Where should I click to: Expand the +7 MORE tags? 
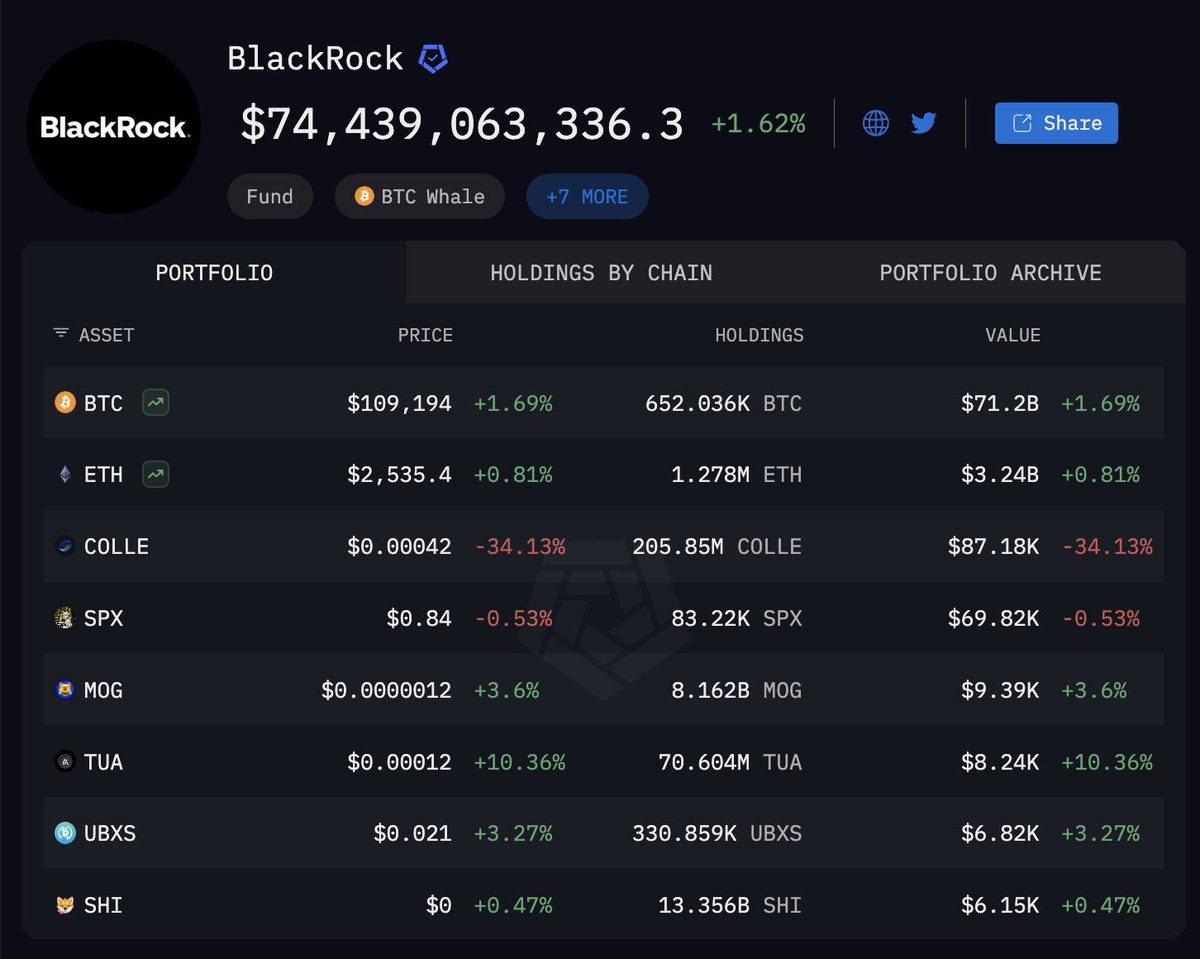click(587, 196)
